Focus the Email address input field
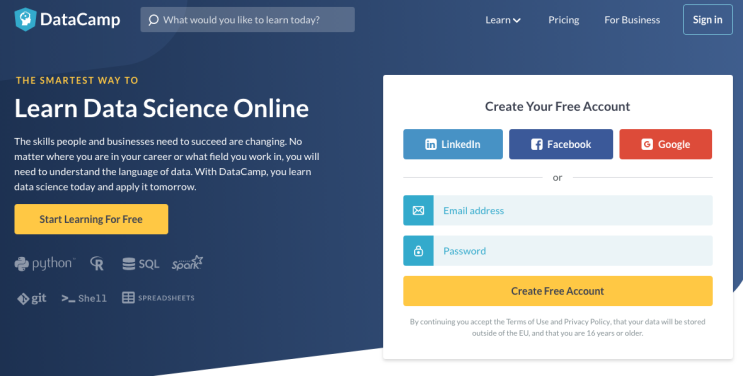The image size is (743, 376). coord(573,210)
